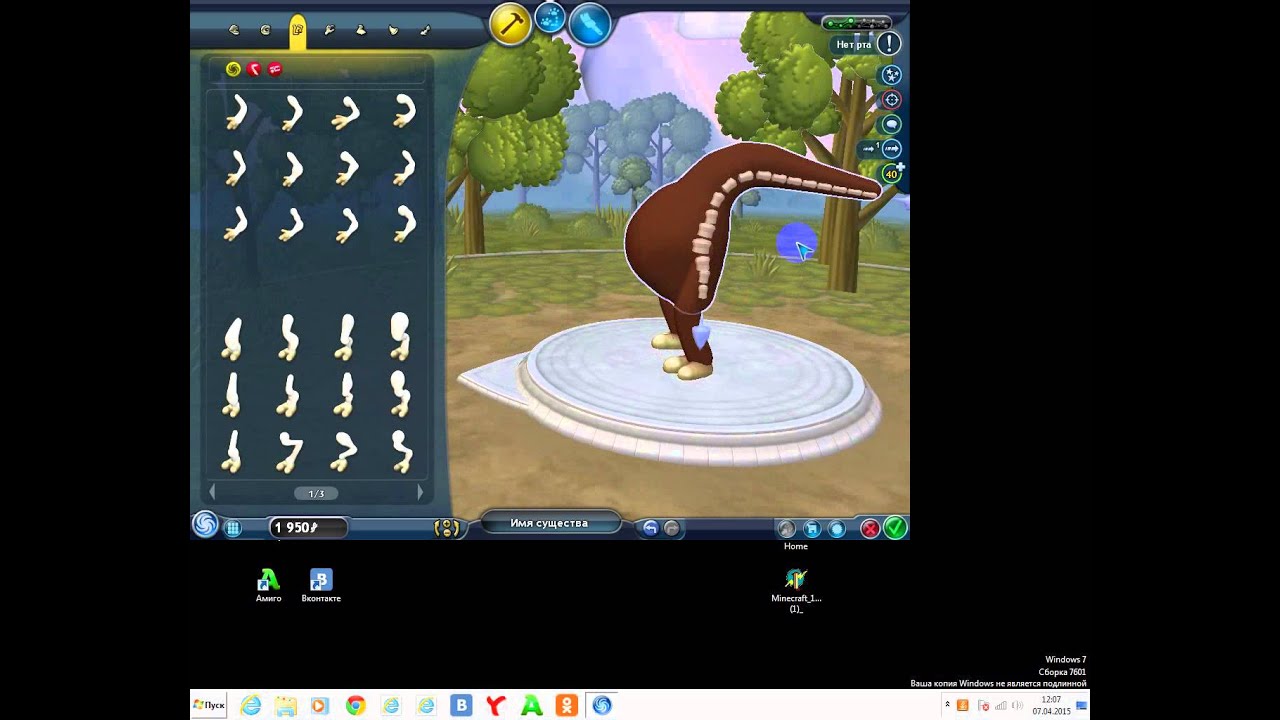Select the Minecraft_1... desktop file
1280x720 pixels.
[796, 590]
